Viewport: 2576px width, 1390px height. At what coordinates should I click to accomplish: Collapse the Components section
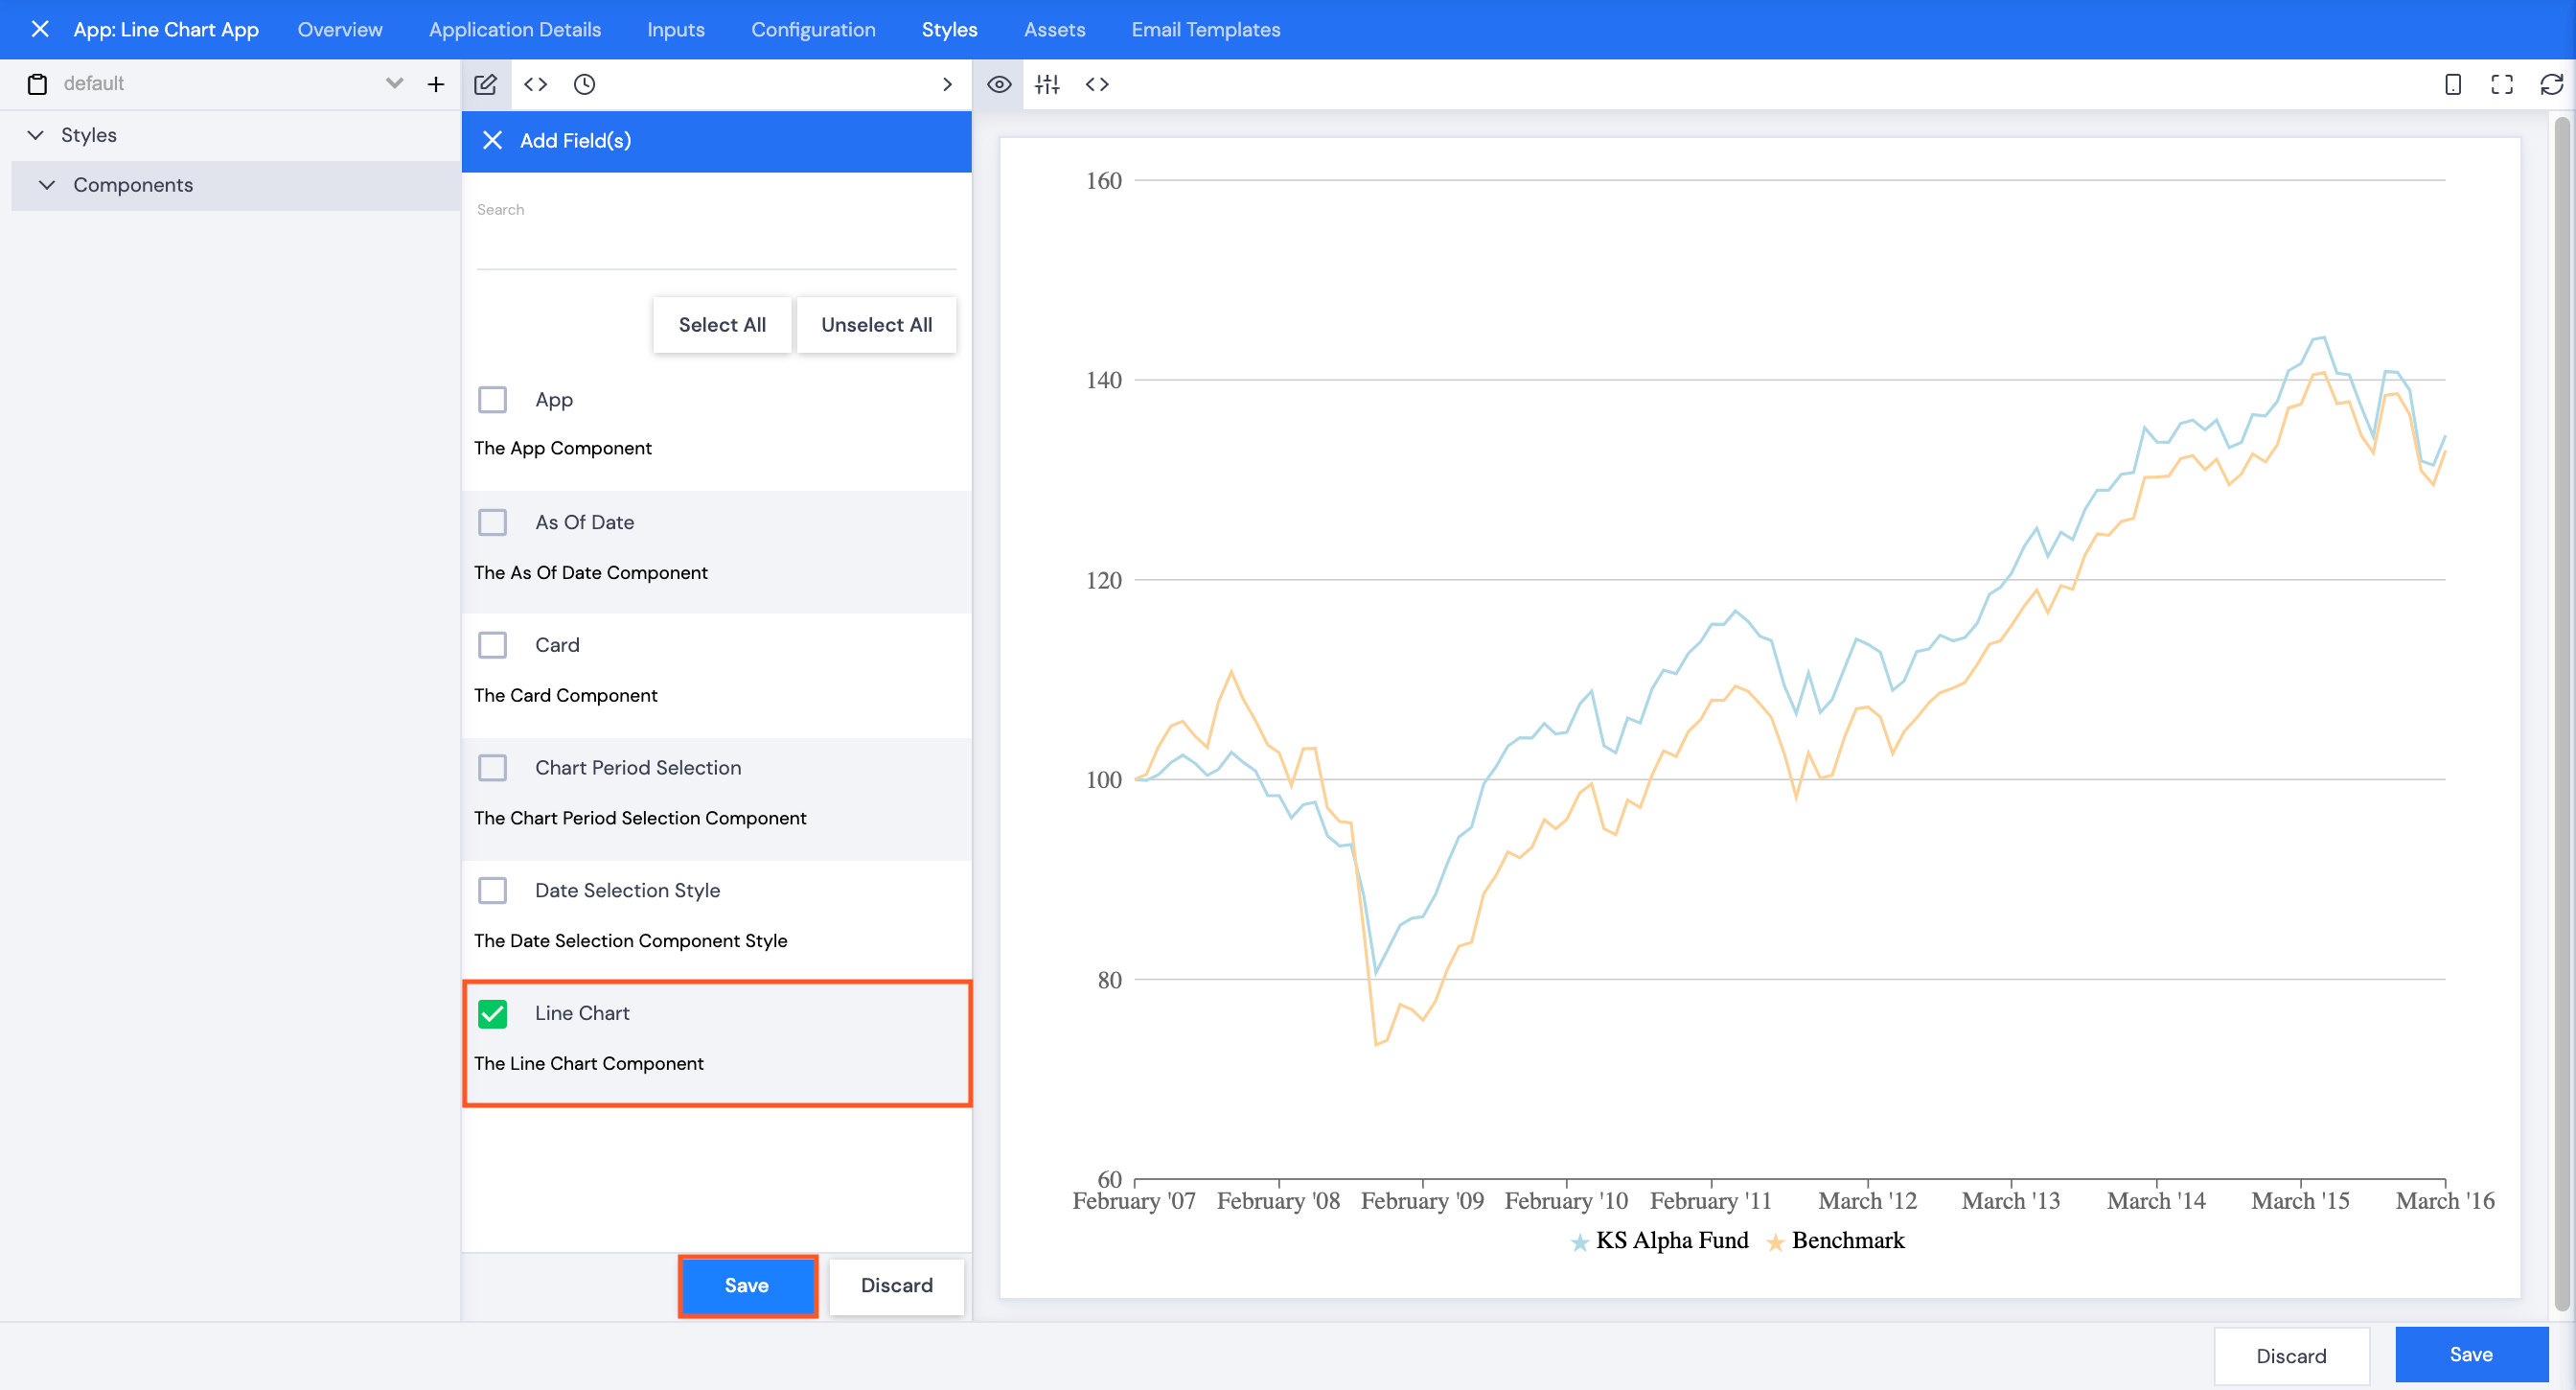coord(46,185)
